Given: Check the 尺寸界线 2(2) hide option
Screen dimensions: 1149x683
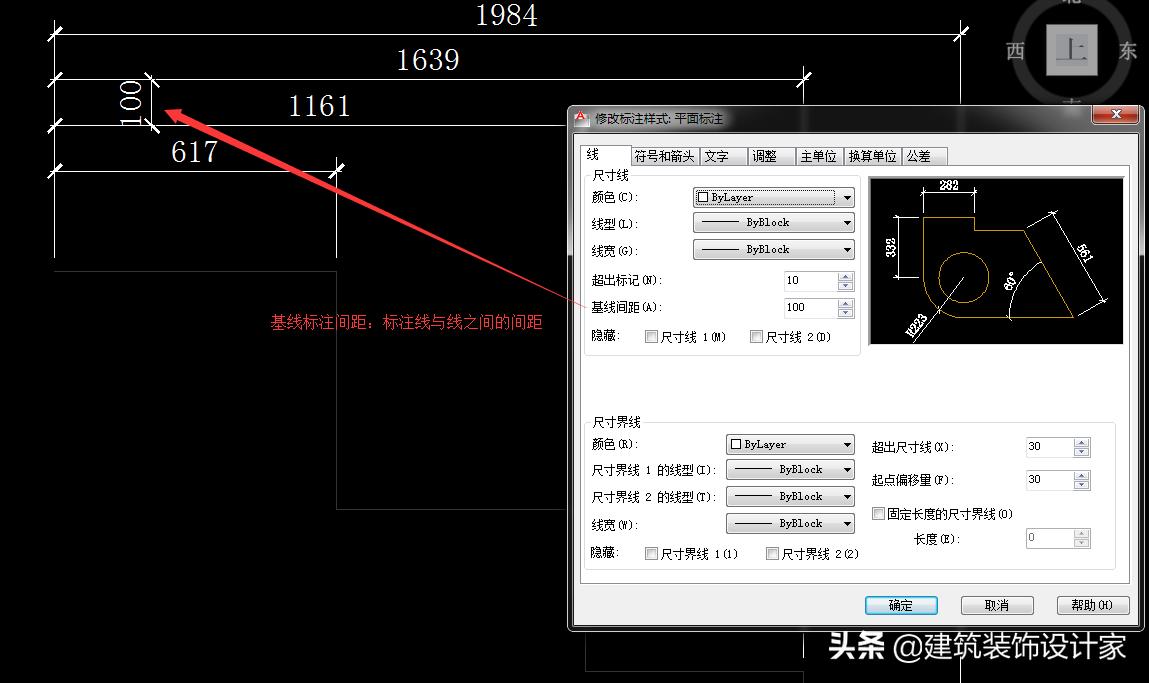Looking at the screenshot, I should (772, 553).
